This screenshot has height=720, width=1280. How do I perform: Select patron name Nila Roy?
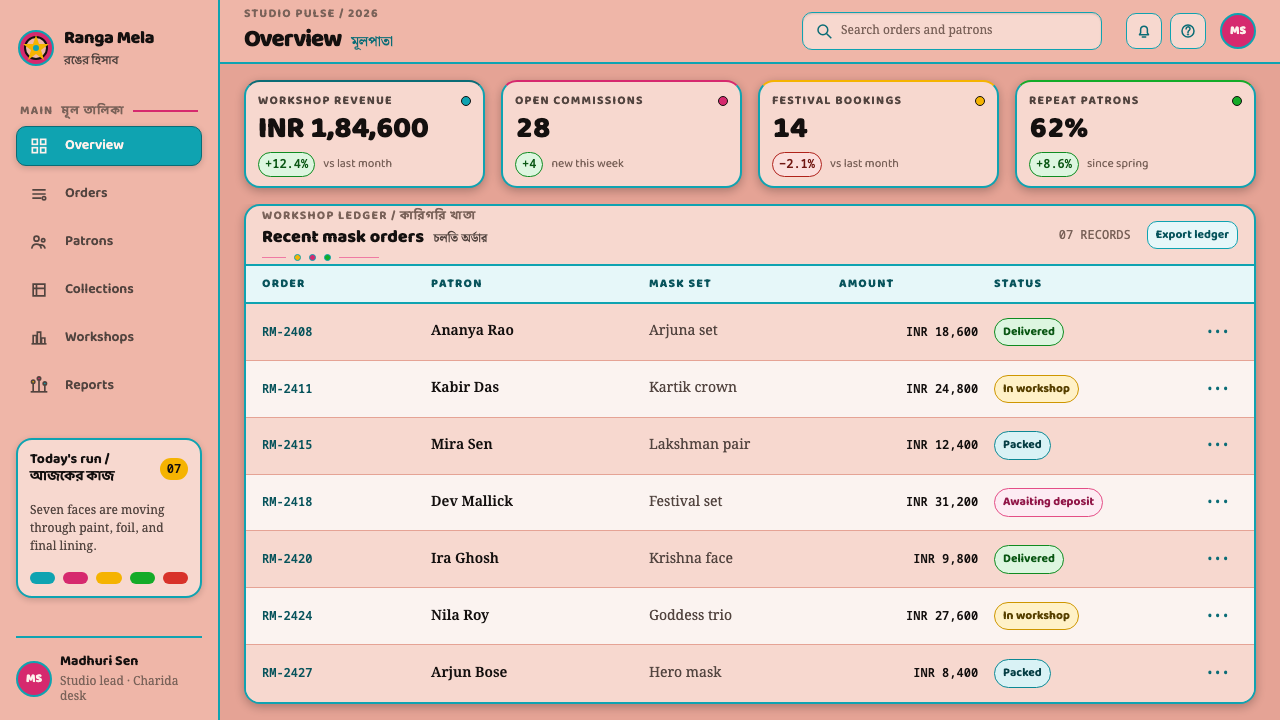click(460, 616)
